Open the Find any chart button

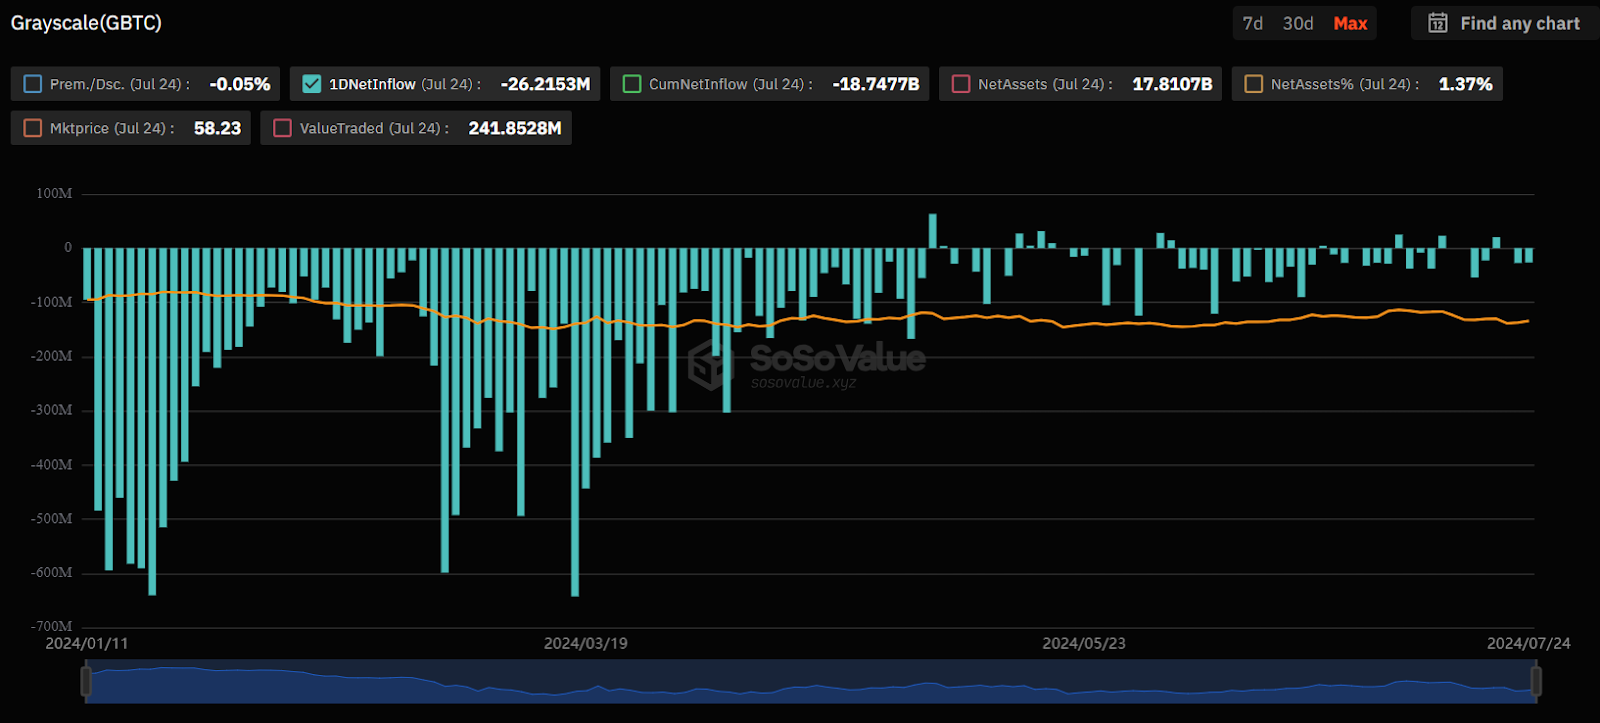click(x=1506, y=23)
